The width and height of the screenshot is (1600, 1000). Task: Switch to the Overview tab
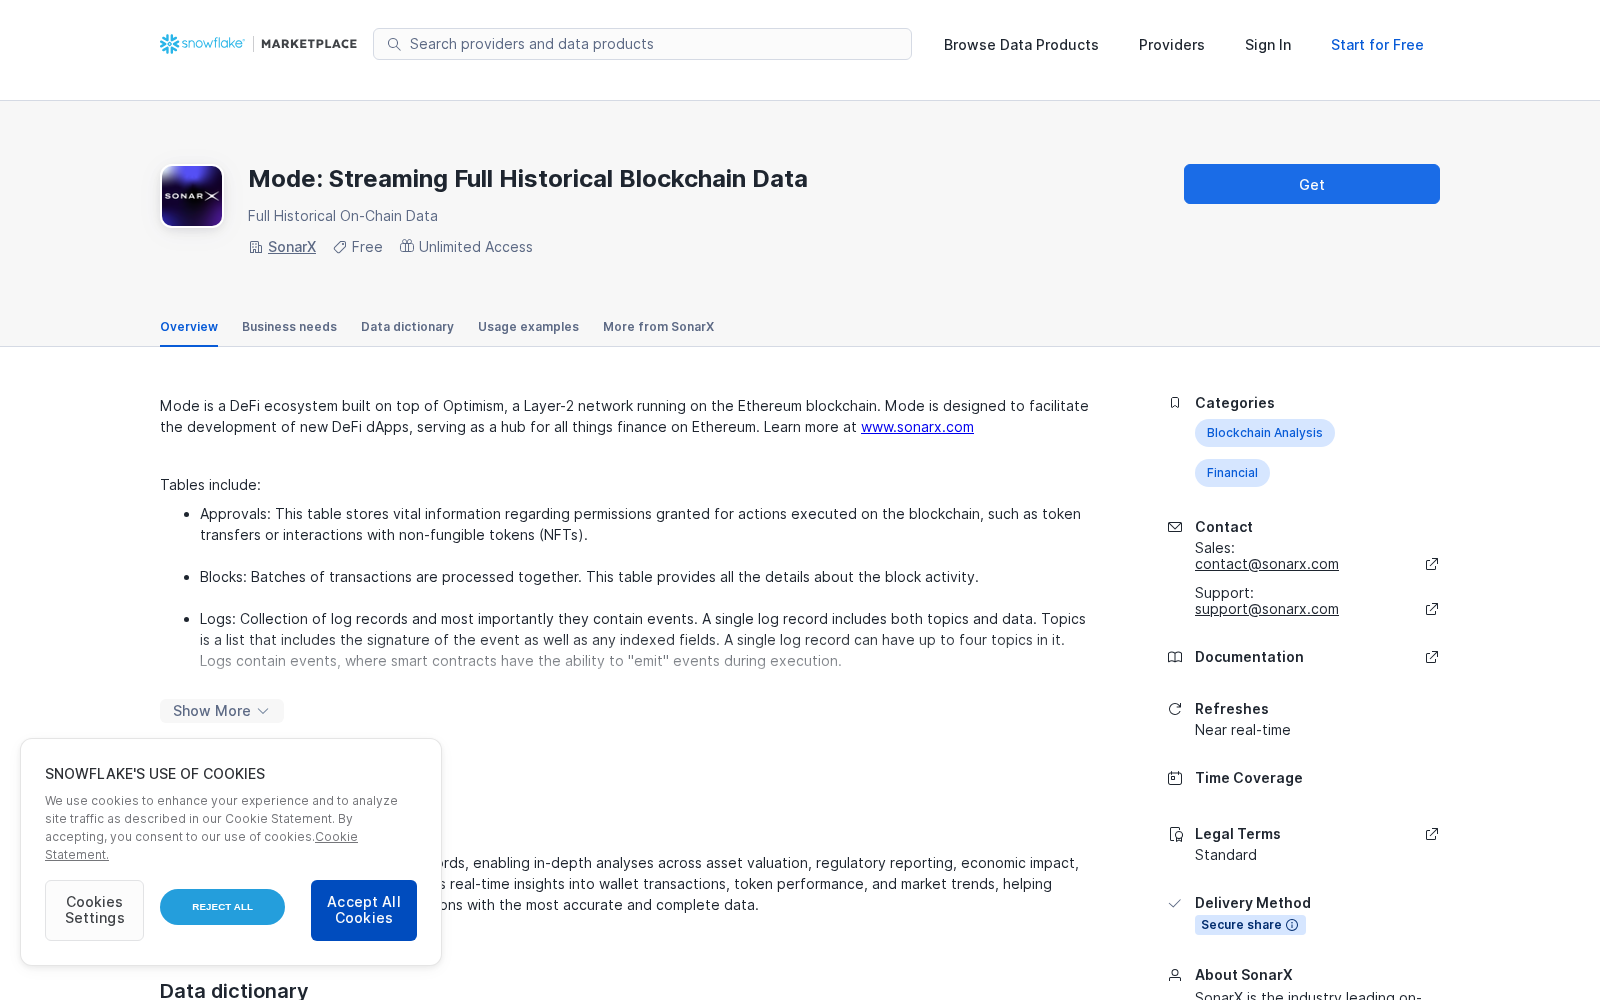pyautogui.click(x=189, y=327)
